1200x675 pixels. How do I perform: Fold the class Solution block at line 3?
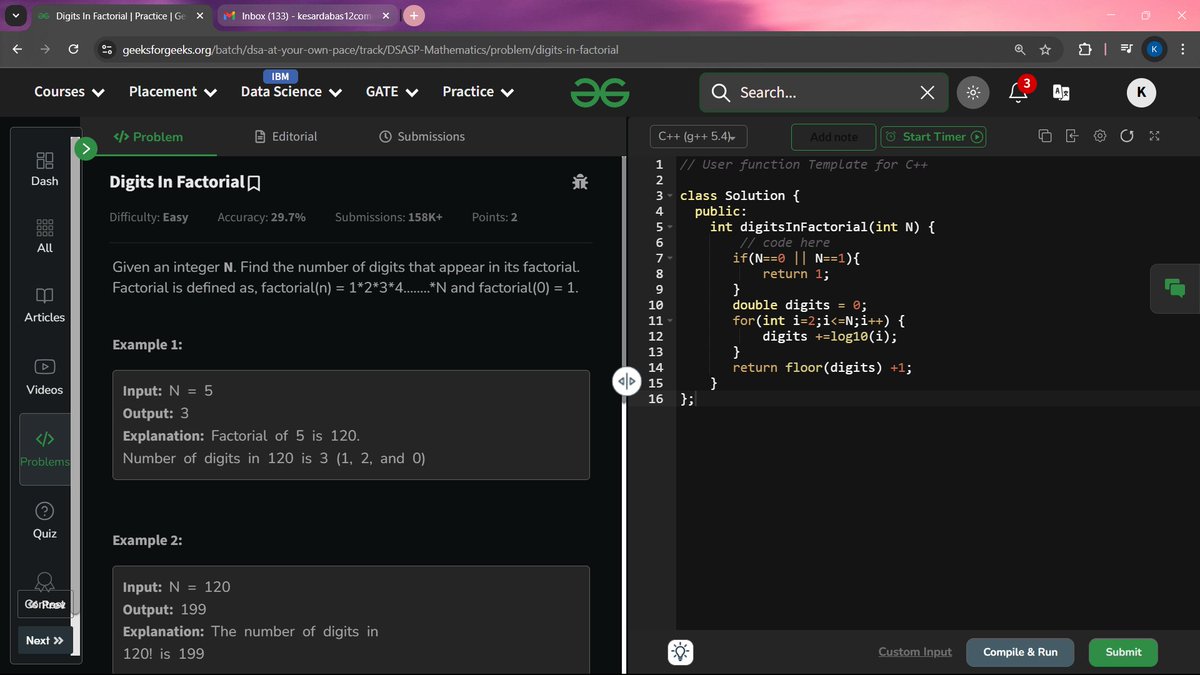coord(671,196)
